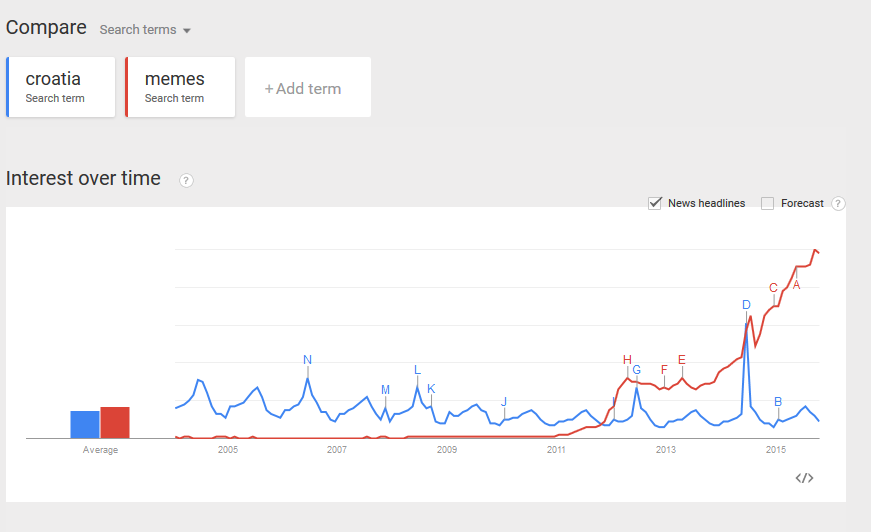Click headline marker J near 2010
The height and width of the screenshot is (532, 871).
pyautogui.click(x=504, y=402)
